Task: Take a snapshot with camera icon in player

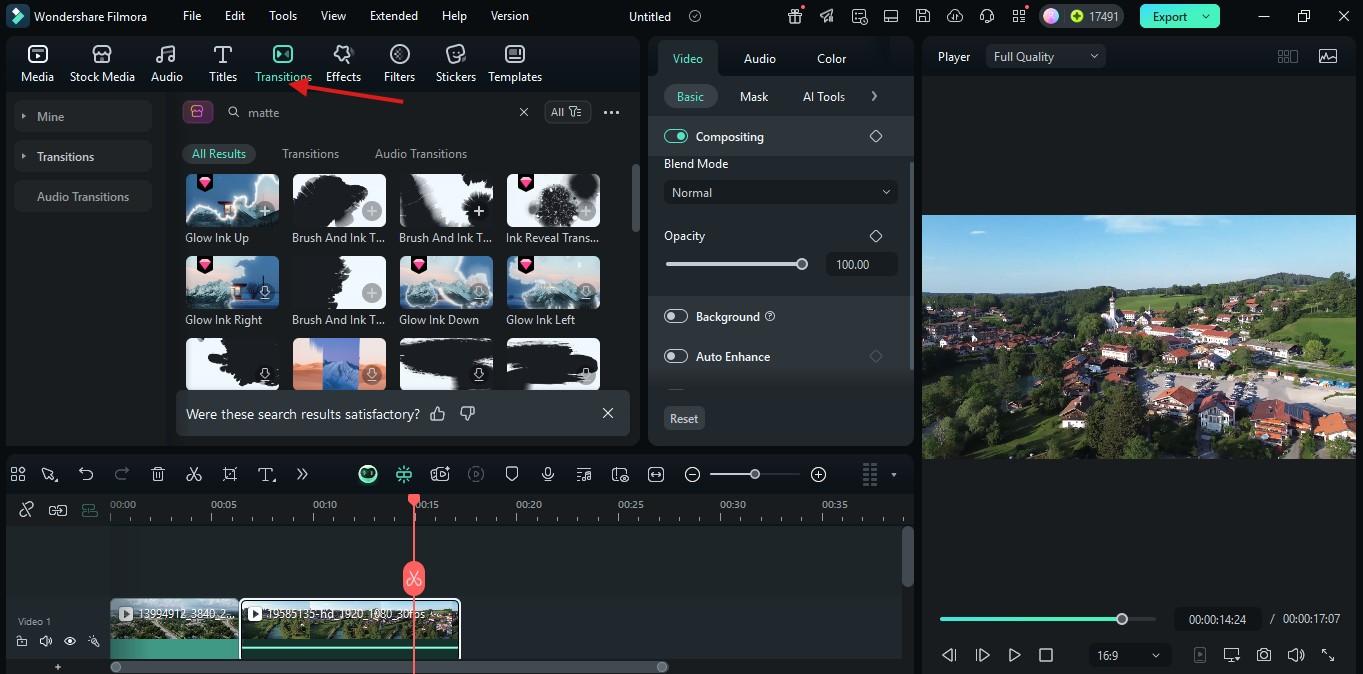Action: click(x=1264, y=655)
